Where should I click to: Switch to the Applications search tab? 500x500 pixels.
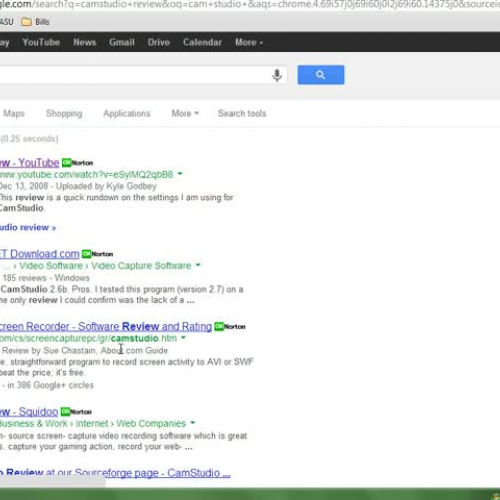click(x=127, y=114)
